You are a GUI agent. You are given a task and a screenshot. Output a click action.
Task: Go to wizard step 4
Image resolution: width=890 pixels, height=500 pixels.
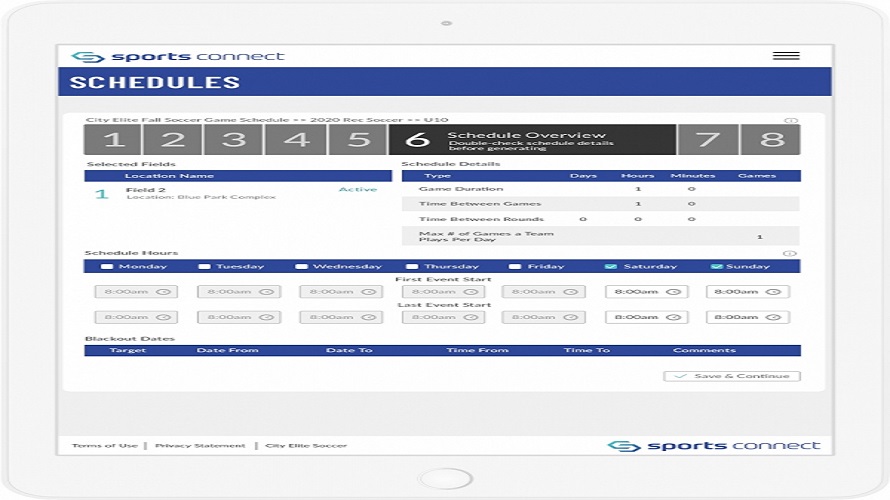(x=296, y=140)
